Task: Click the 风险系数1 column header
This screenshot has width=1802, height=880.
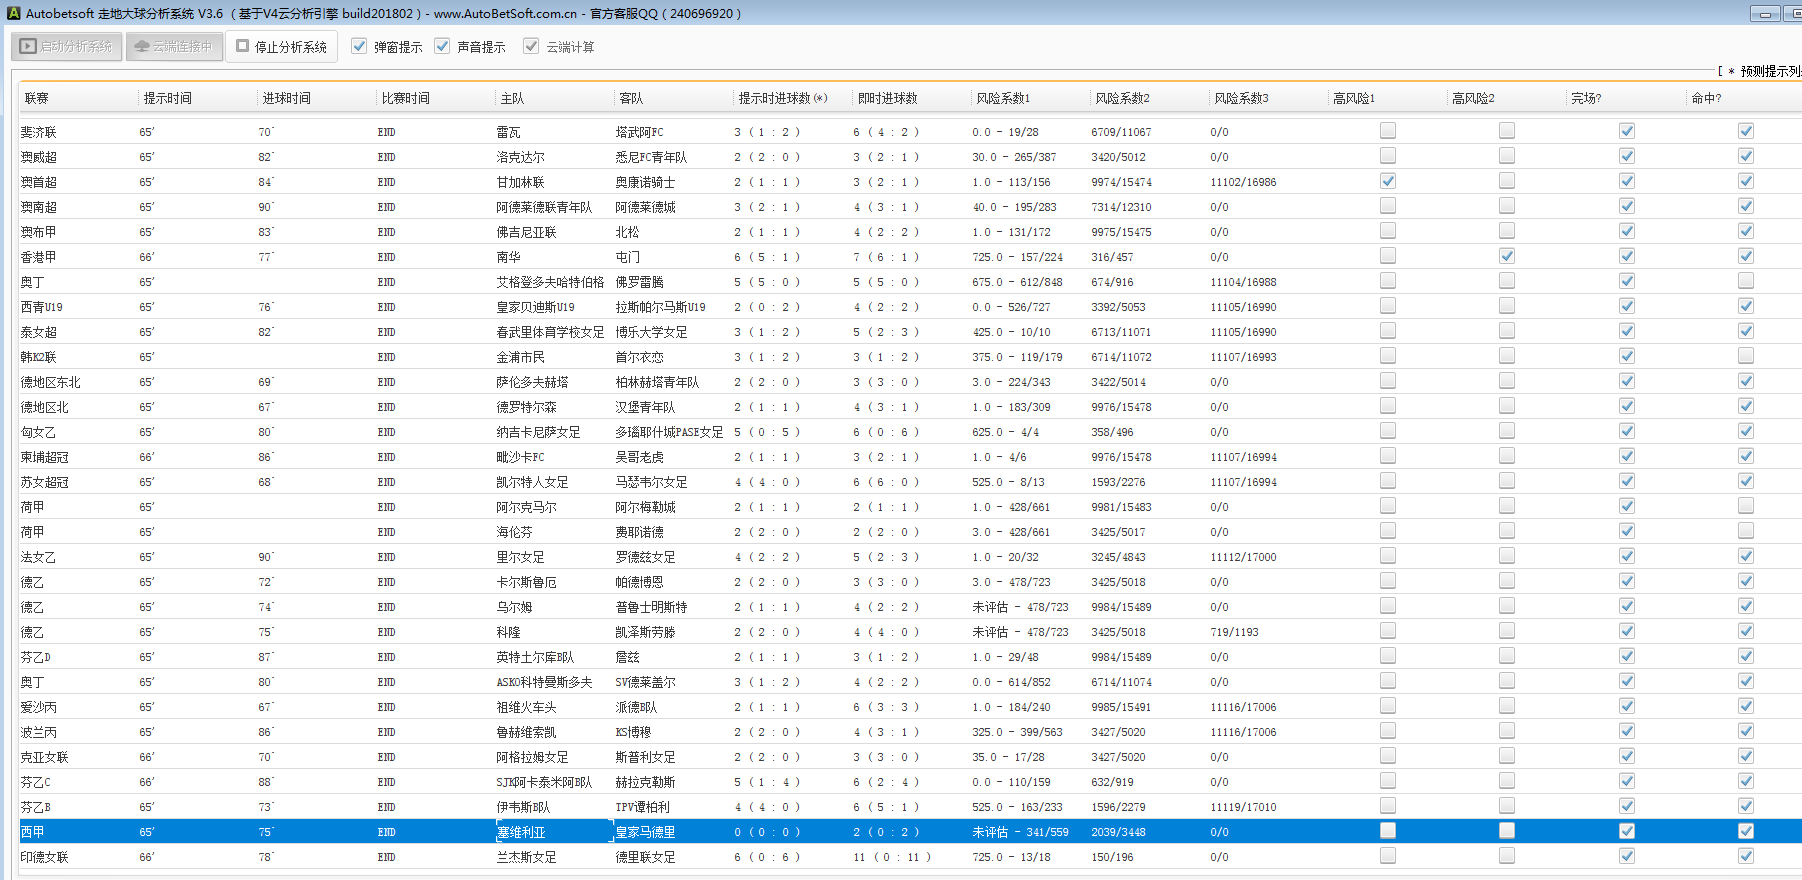Action: click(1003, 98)
